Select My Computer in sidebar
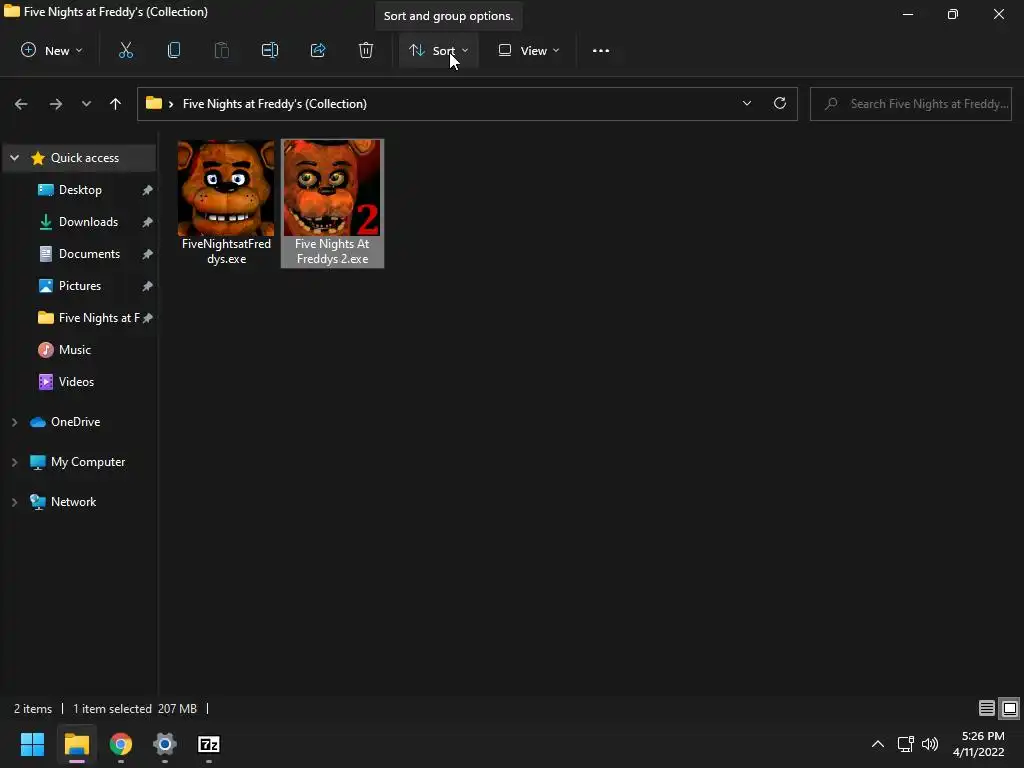 [x=88, y=462]
